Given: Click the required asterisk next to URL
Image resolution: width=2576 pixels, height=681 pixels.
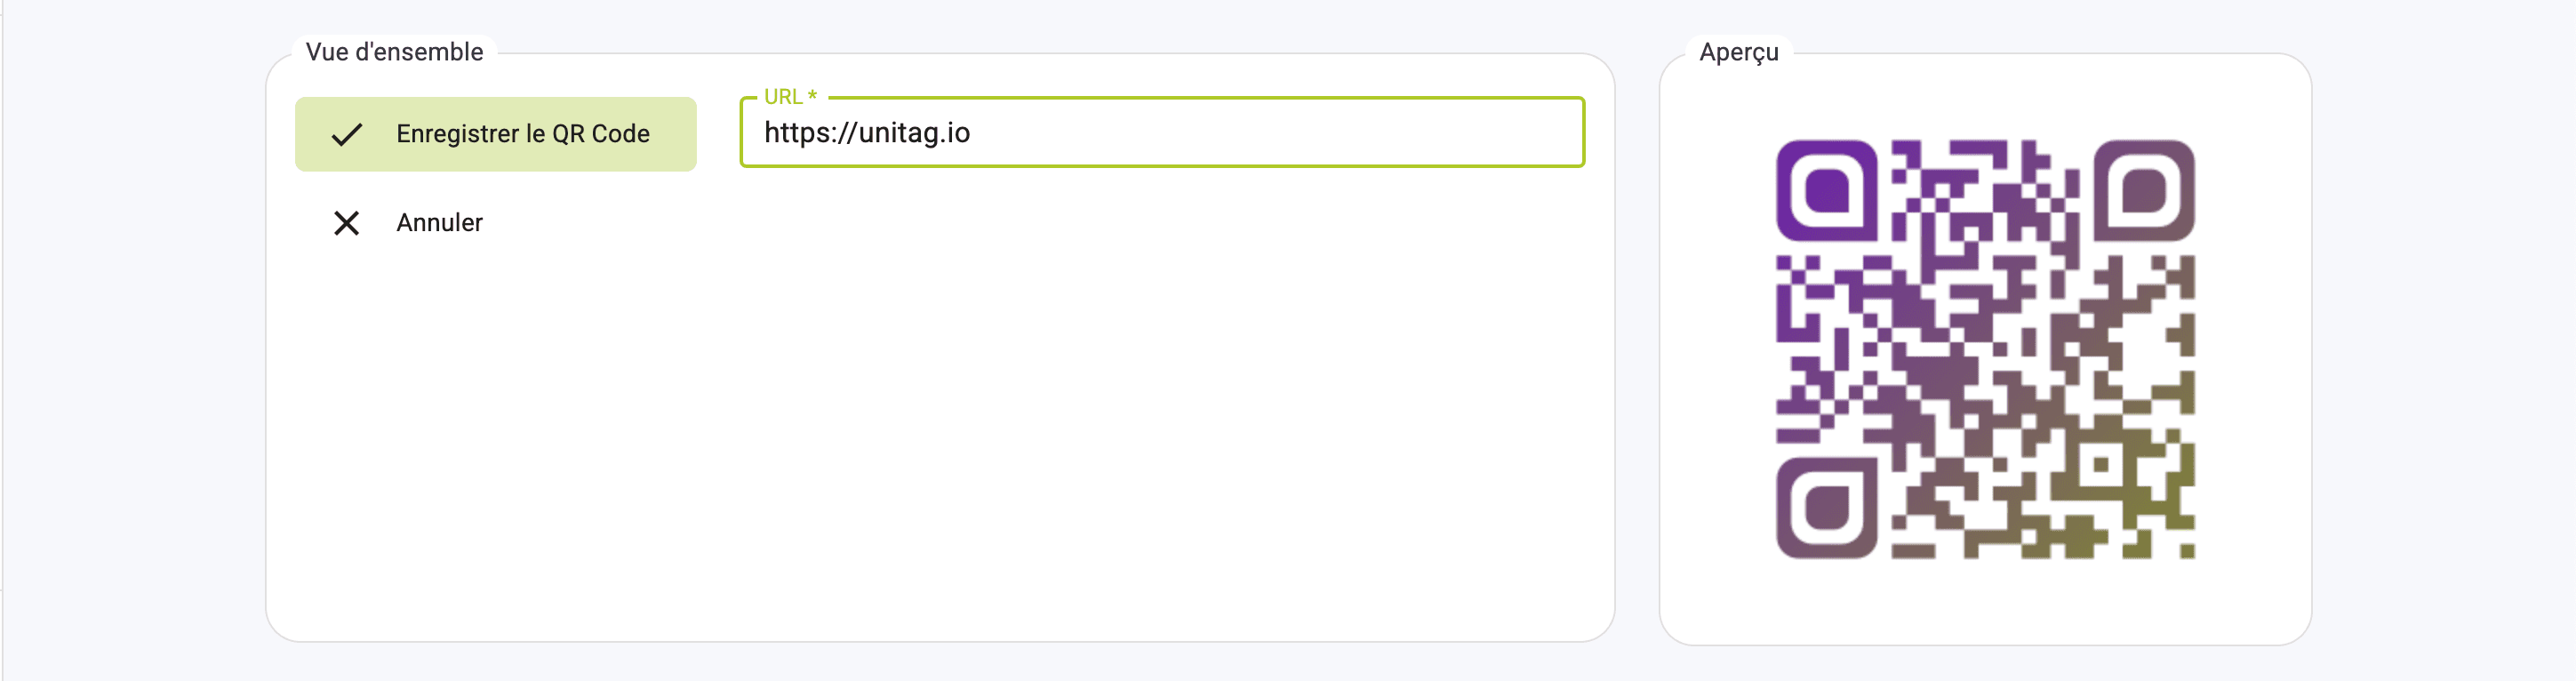Looking at the screenshot, I should click(812, 97).
